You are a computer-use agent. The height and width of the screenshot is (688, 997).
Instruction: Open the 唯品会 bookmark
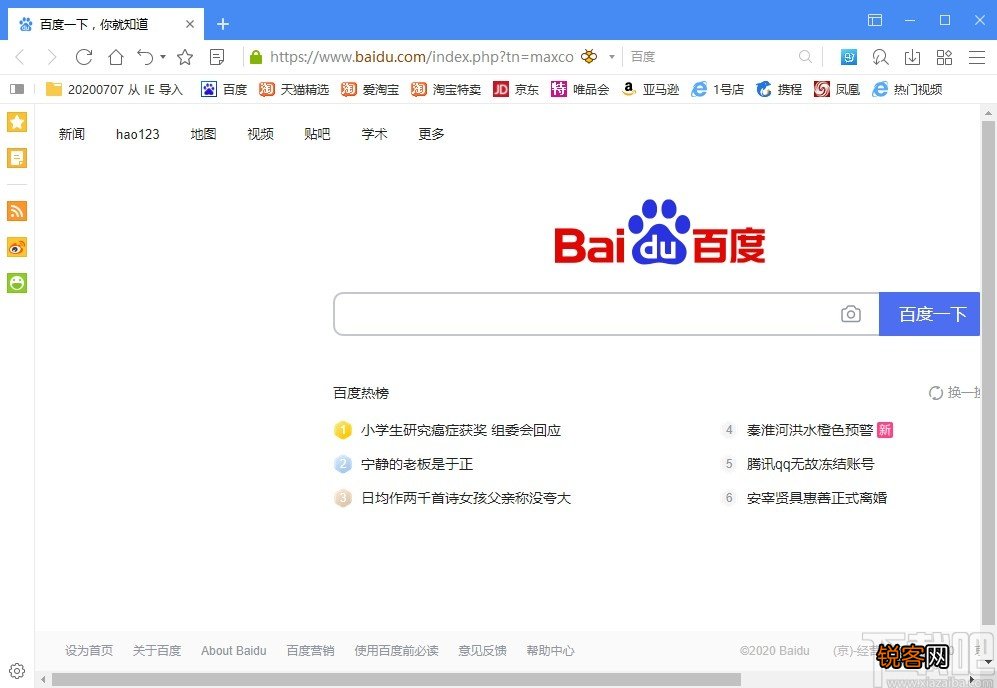click(580, 90)
